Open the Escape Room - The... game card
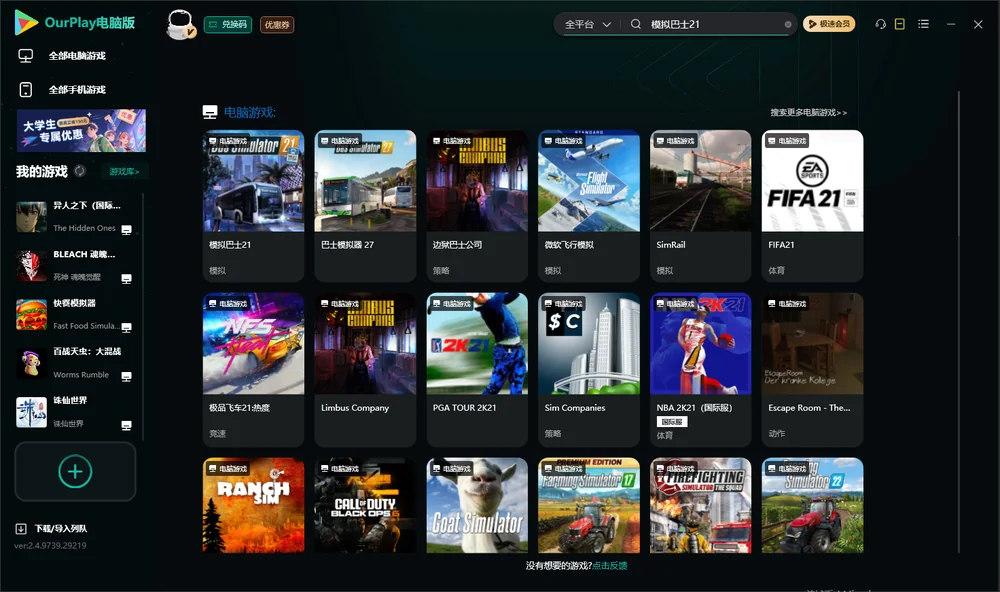Viewport: 1000px width, 592px height. (x=812, y=369)
